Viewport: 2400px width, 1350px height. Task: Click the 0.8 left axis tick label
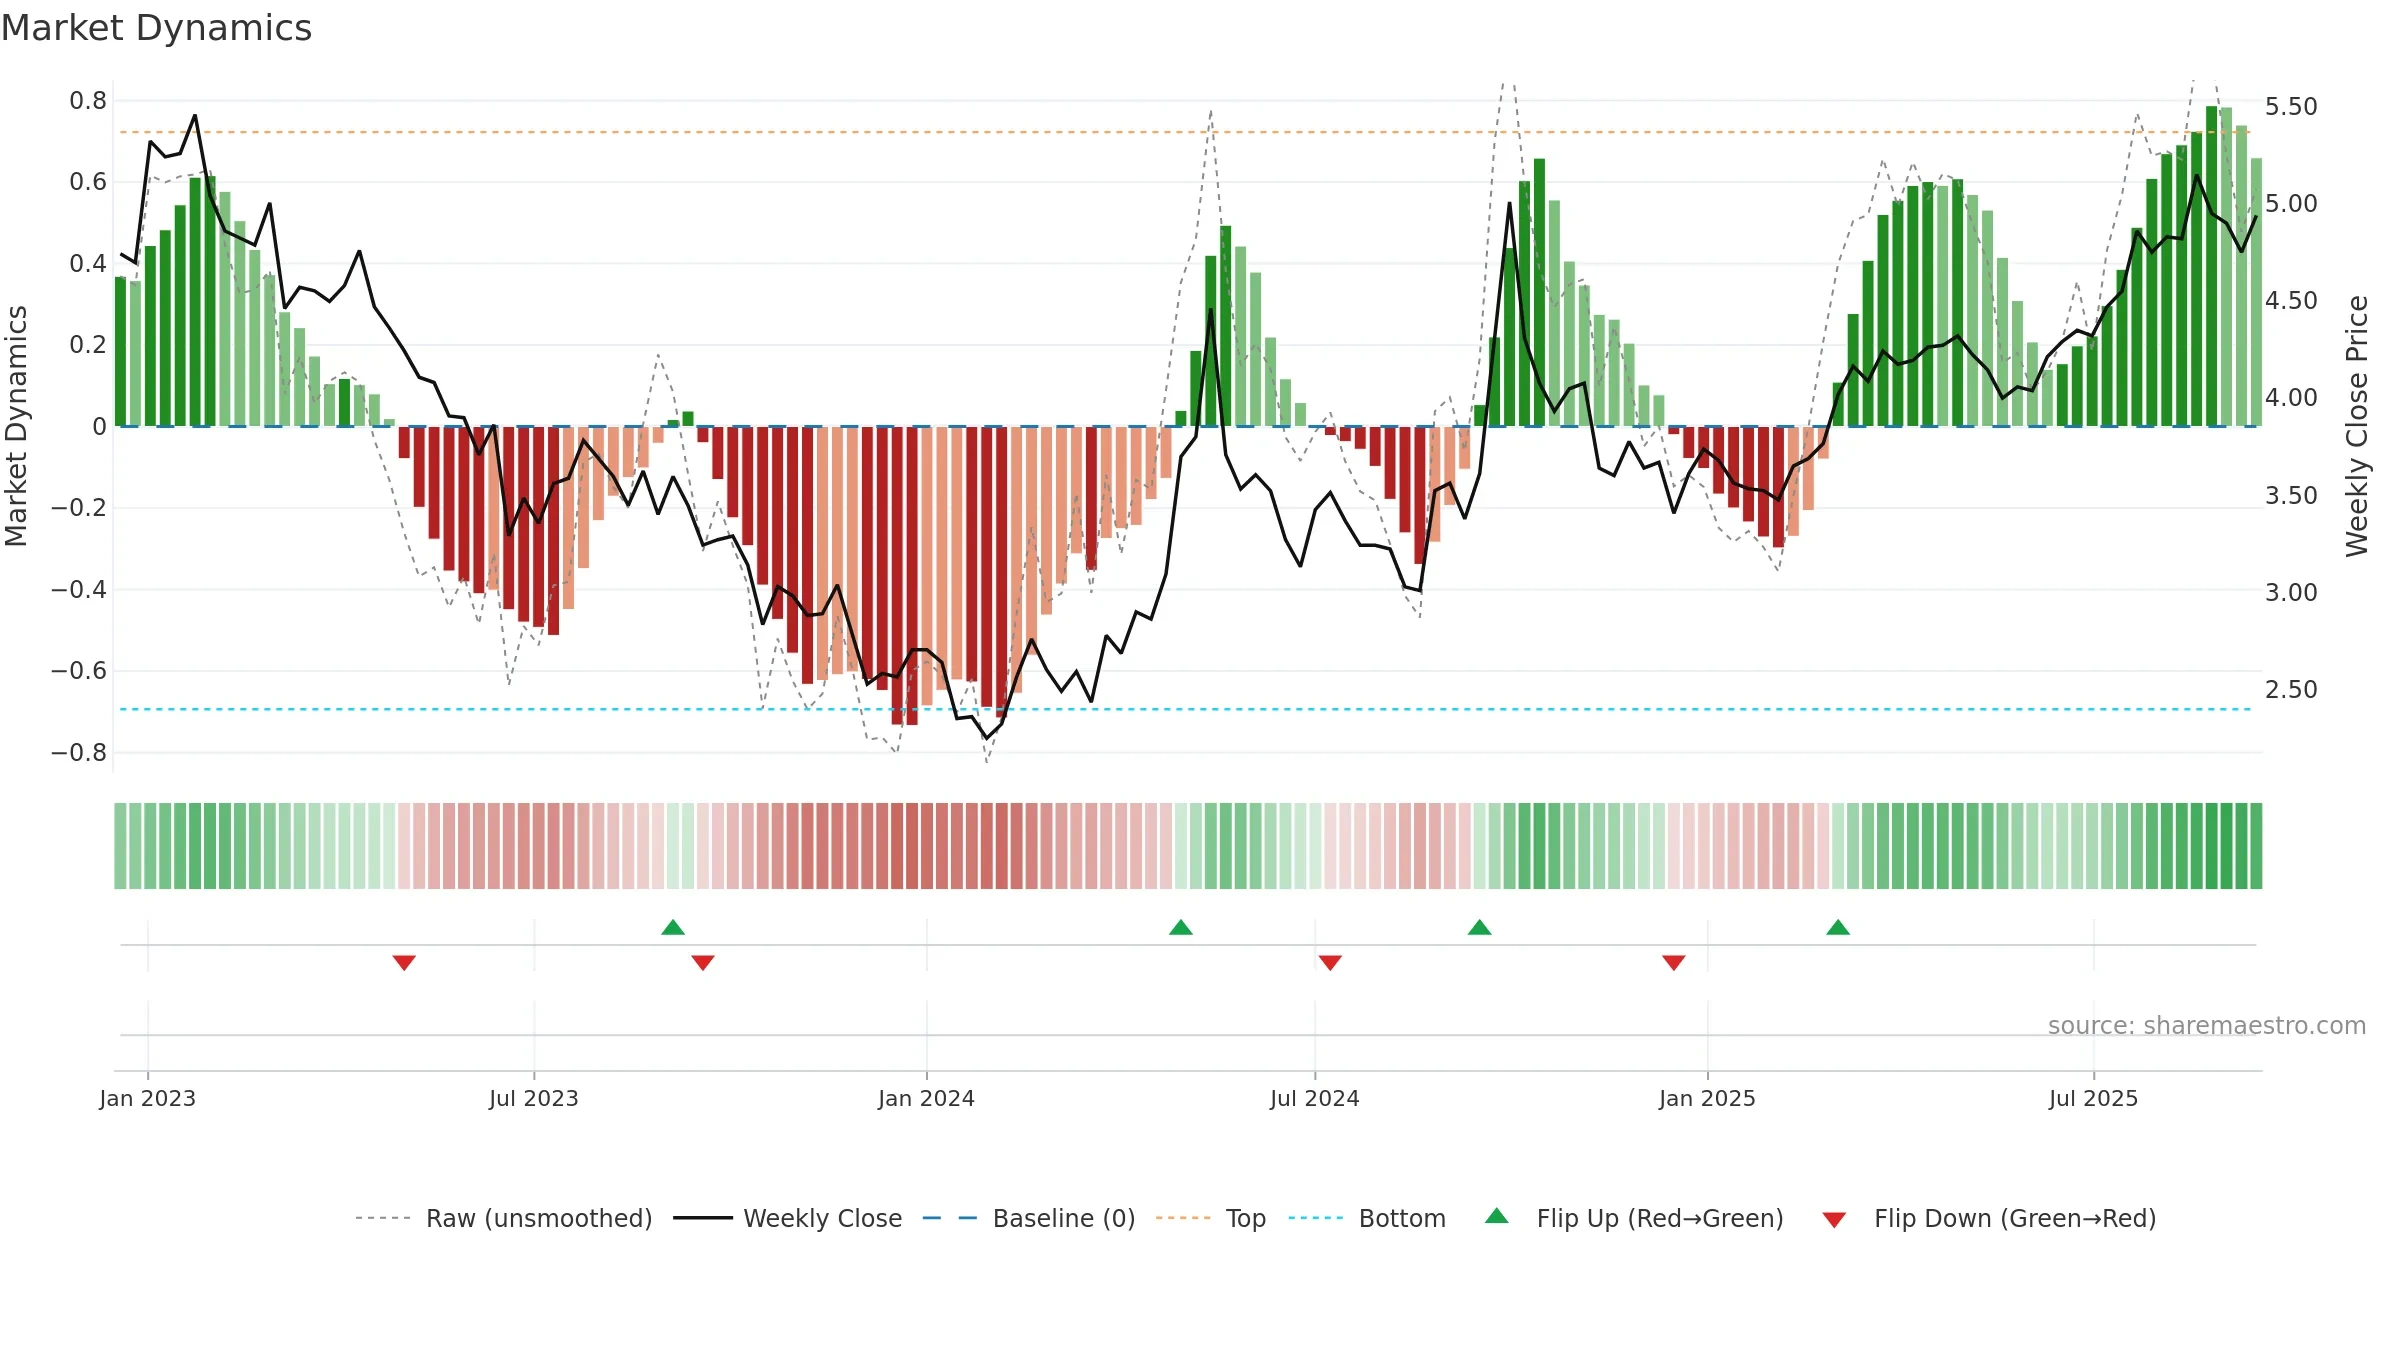click(88, 101)
